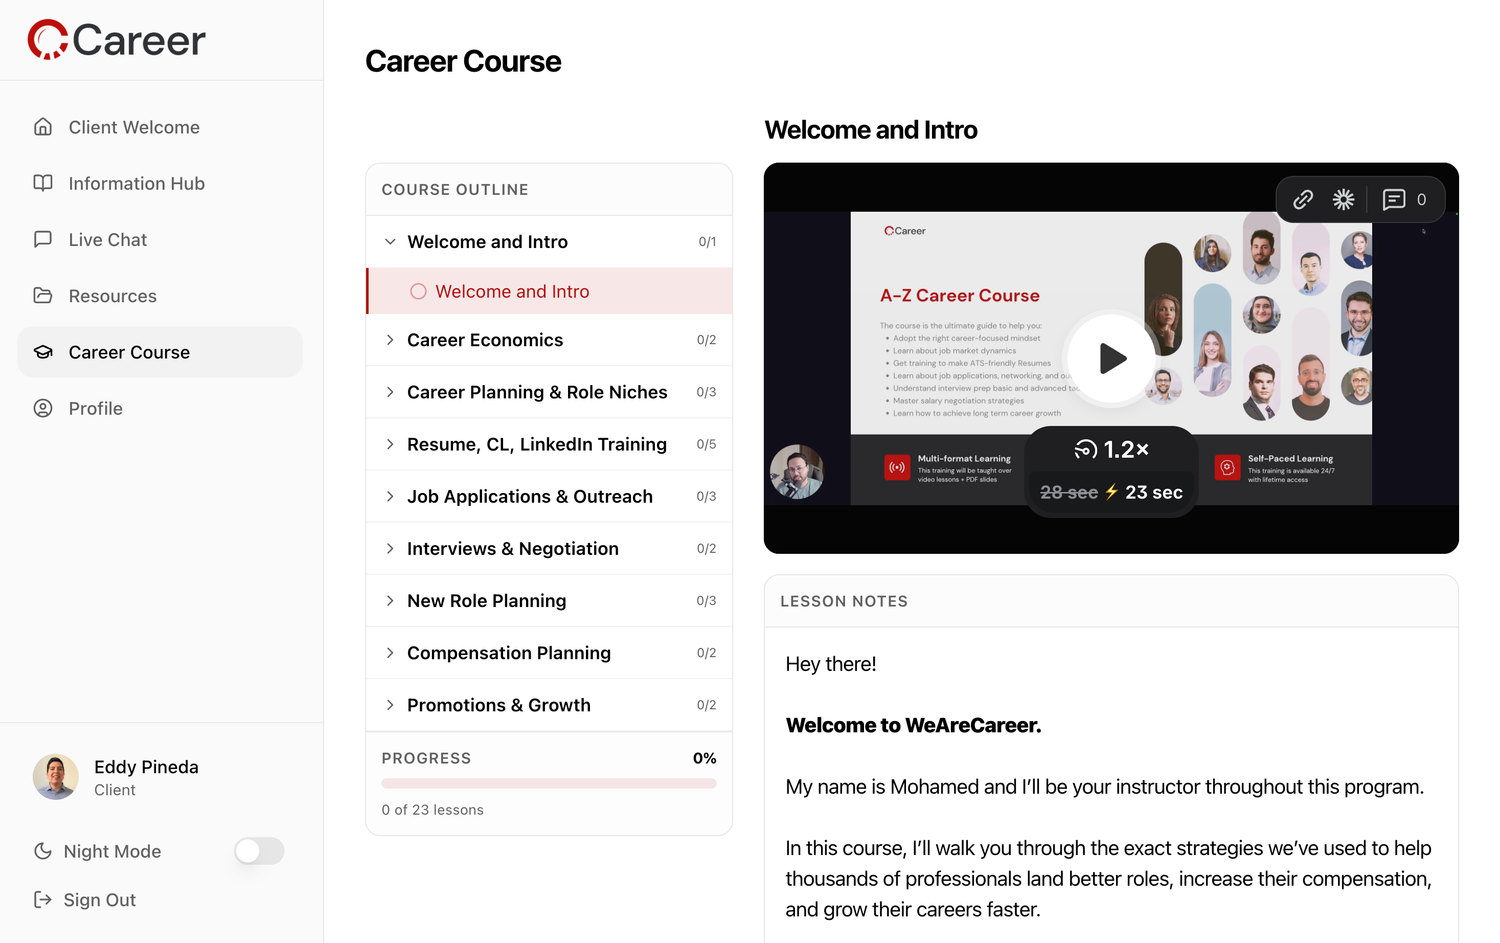
Task: Mark Welcome and Intro lesson circle complete
Action: (x=418, y=291)
